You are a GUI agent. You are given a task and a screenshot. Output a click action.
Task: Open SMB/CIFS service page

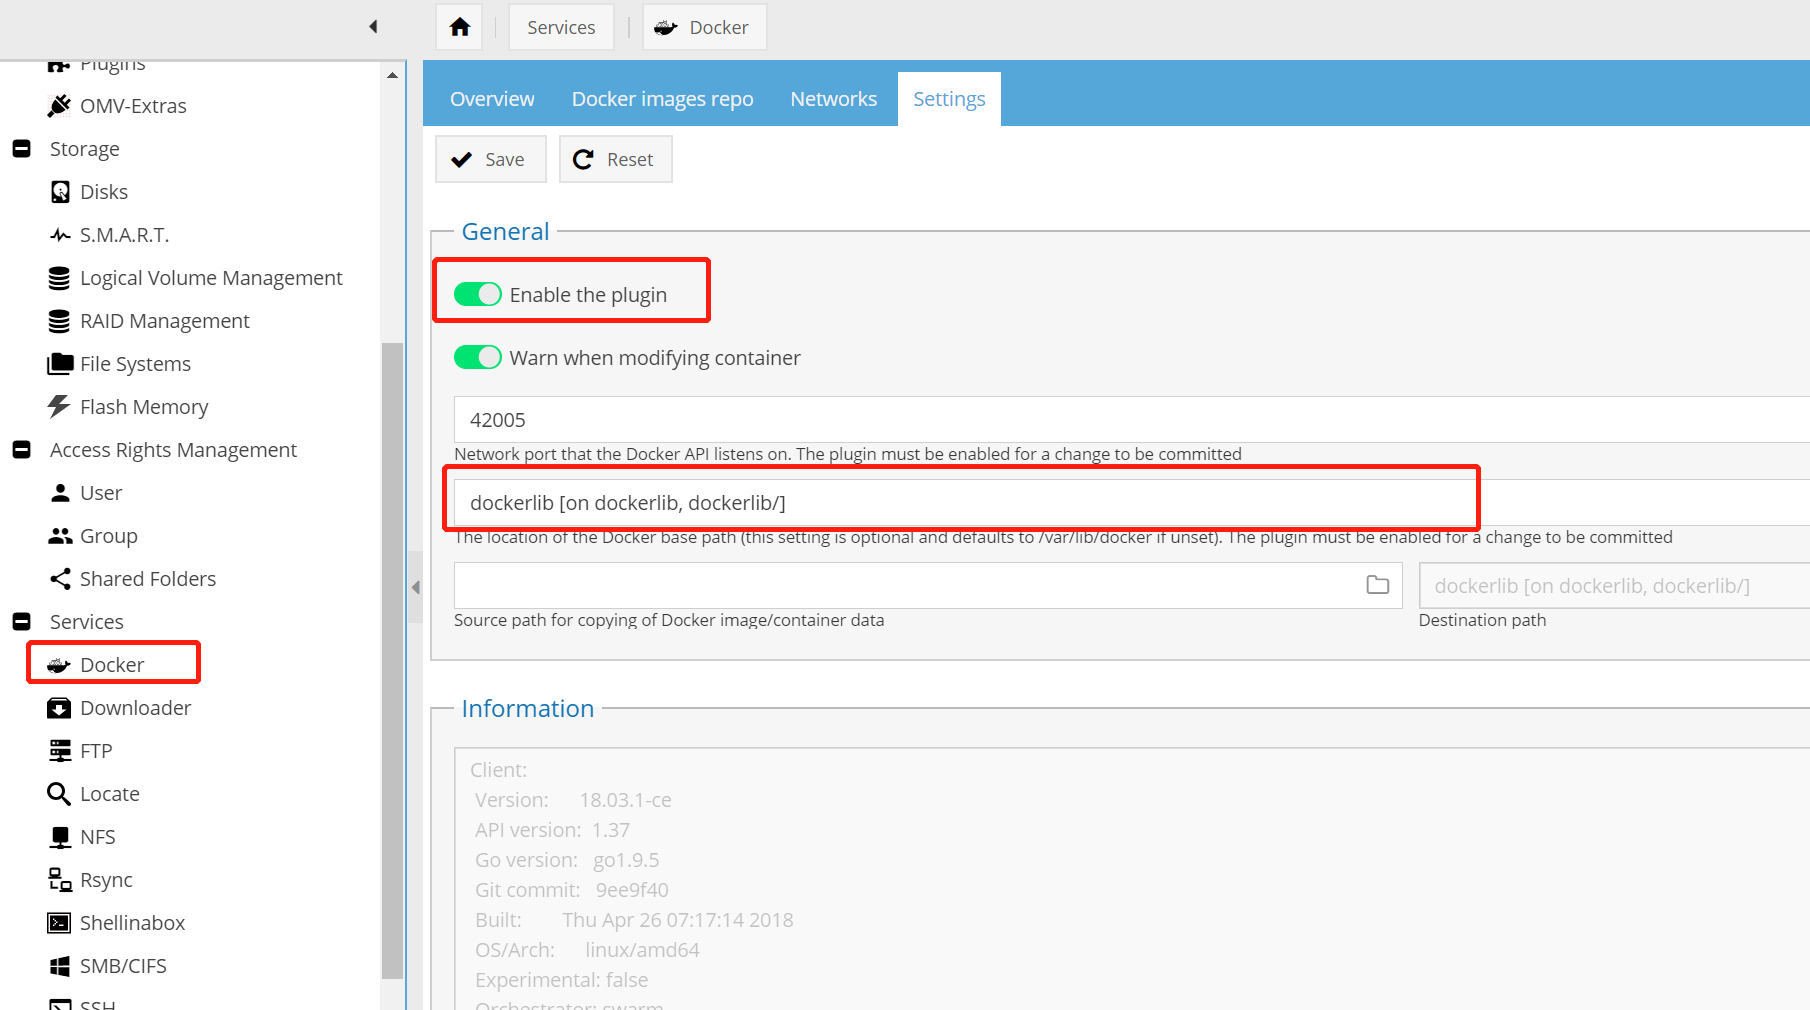(x=123, y=966)
